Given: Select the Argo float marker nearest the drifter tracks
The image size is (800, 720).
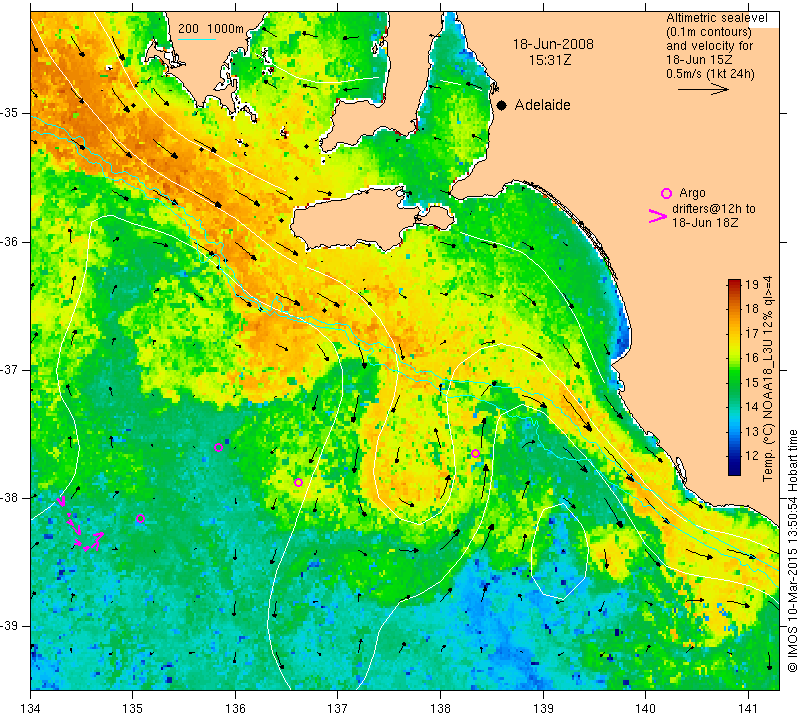Looking at the screenshot, I should tap(140, 518).
